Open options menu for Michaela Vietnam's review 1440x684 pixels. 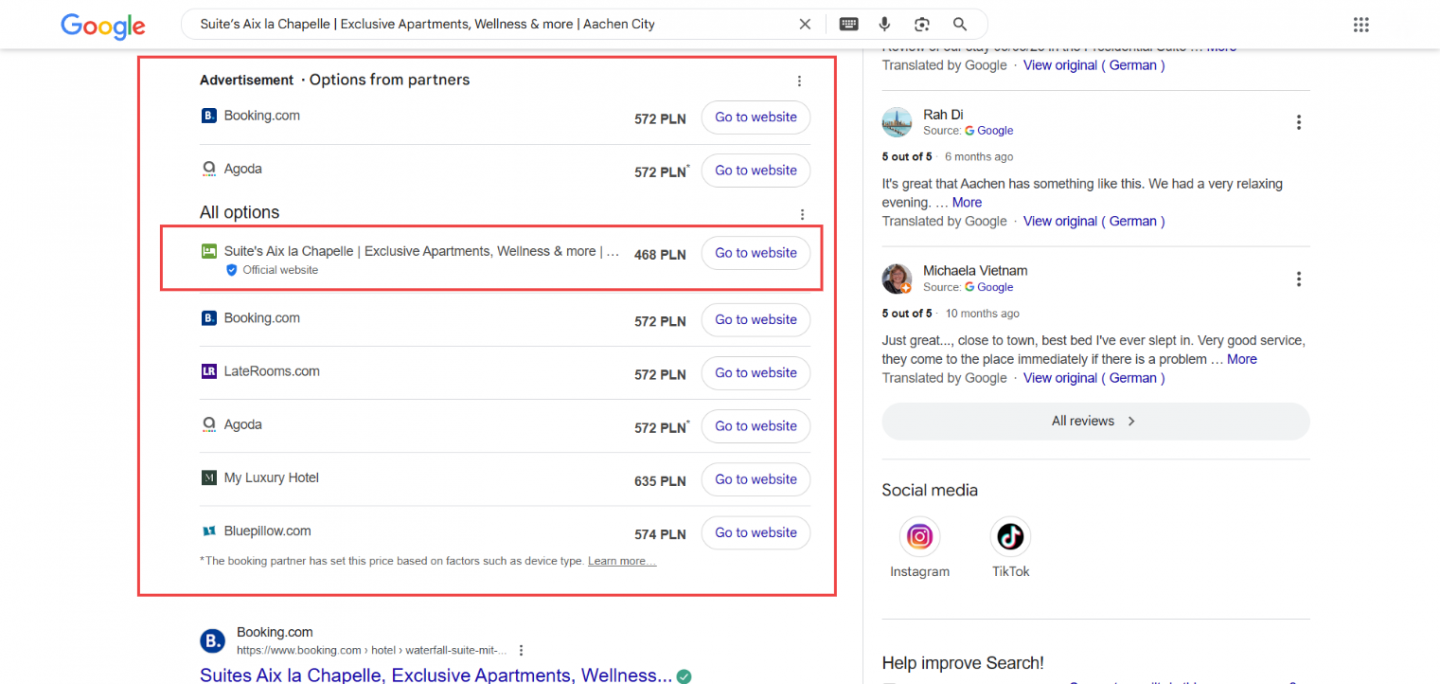[x=1298, y=279]
